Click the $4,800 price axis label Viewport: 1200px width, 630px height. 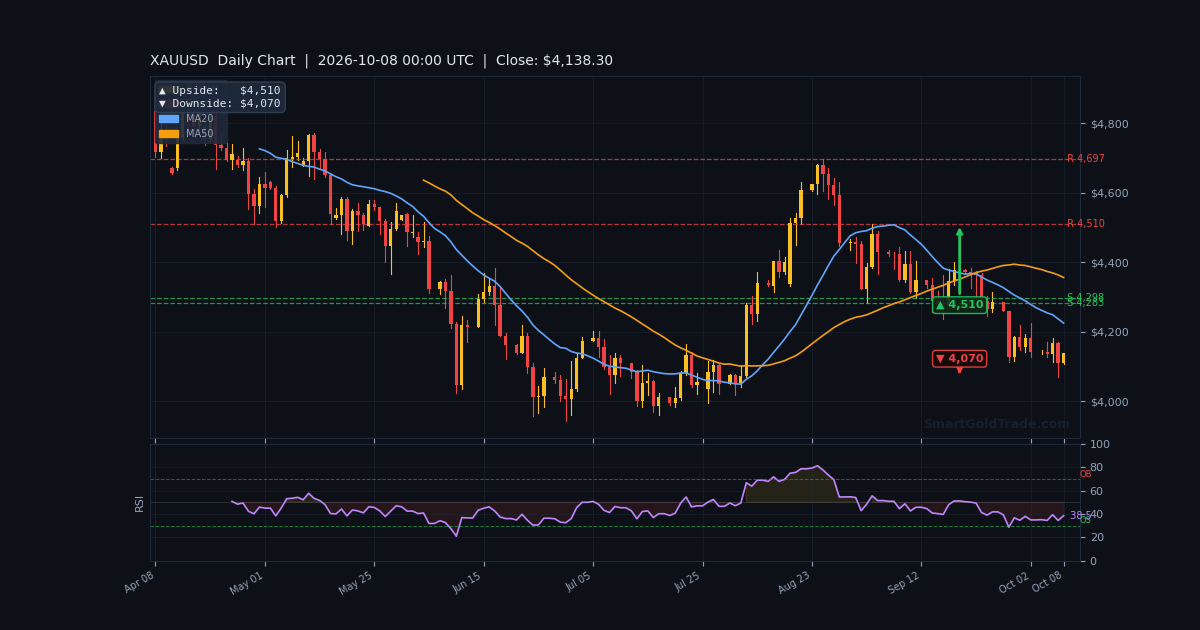point(1109,124)
